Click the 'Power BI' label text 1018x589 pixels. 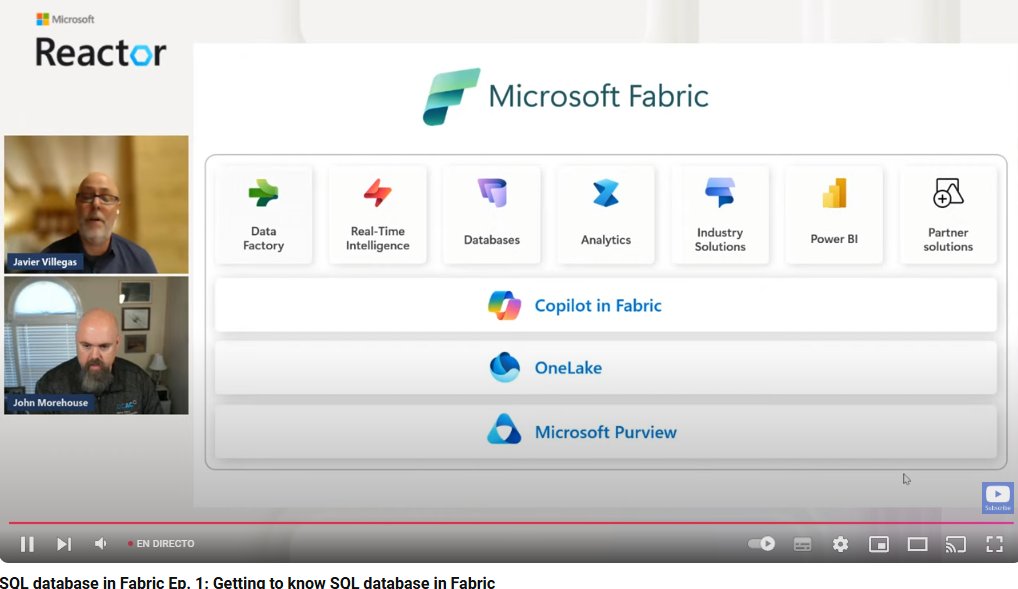(x=834, y=239)
